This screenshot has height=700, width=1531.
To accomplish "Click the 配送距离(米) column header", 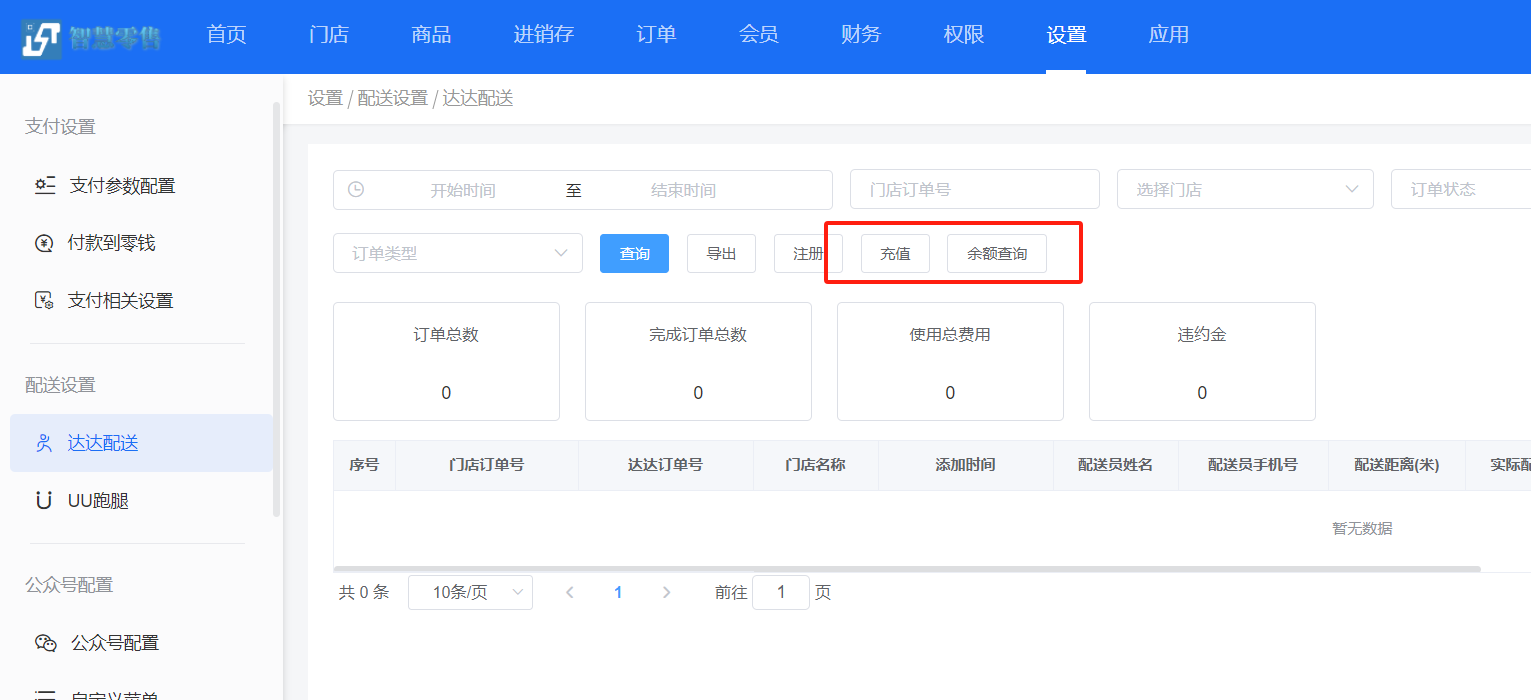I will (x=1397, y=465).
